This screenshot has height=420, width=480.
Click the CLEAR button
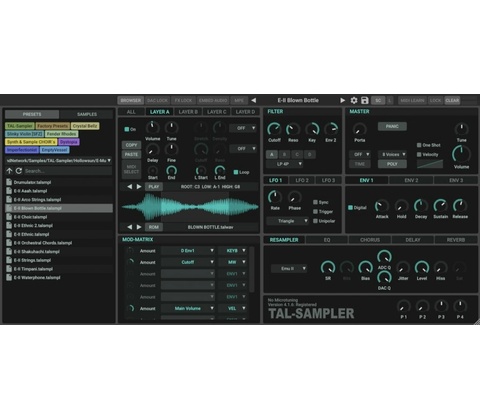452,100
